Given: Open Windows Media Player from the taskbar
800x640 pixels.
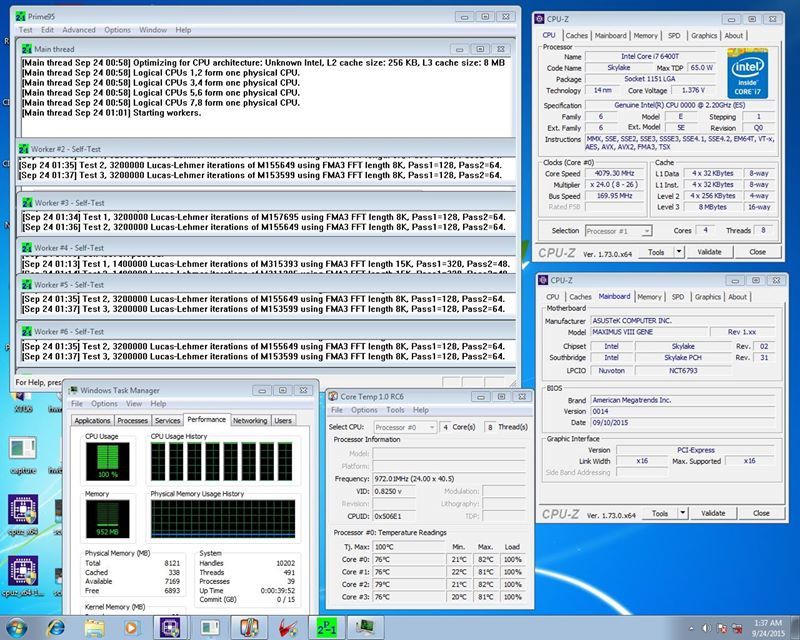Looking at the screenshot, I should [132, 628].
